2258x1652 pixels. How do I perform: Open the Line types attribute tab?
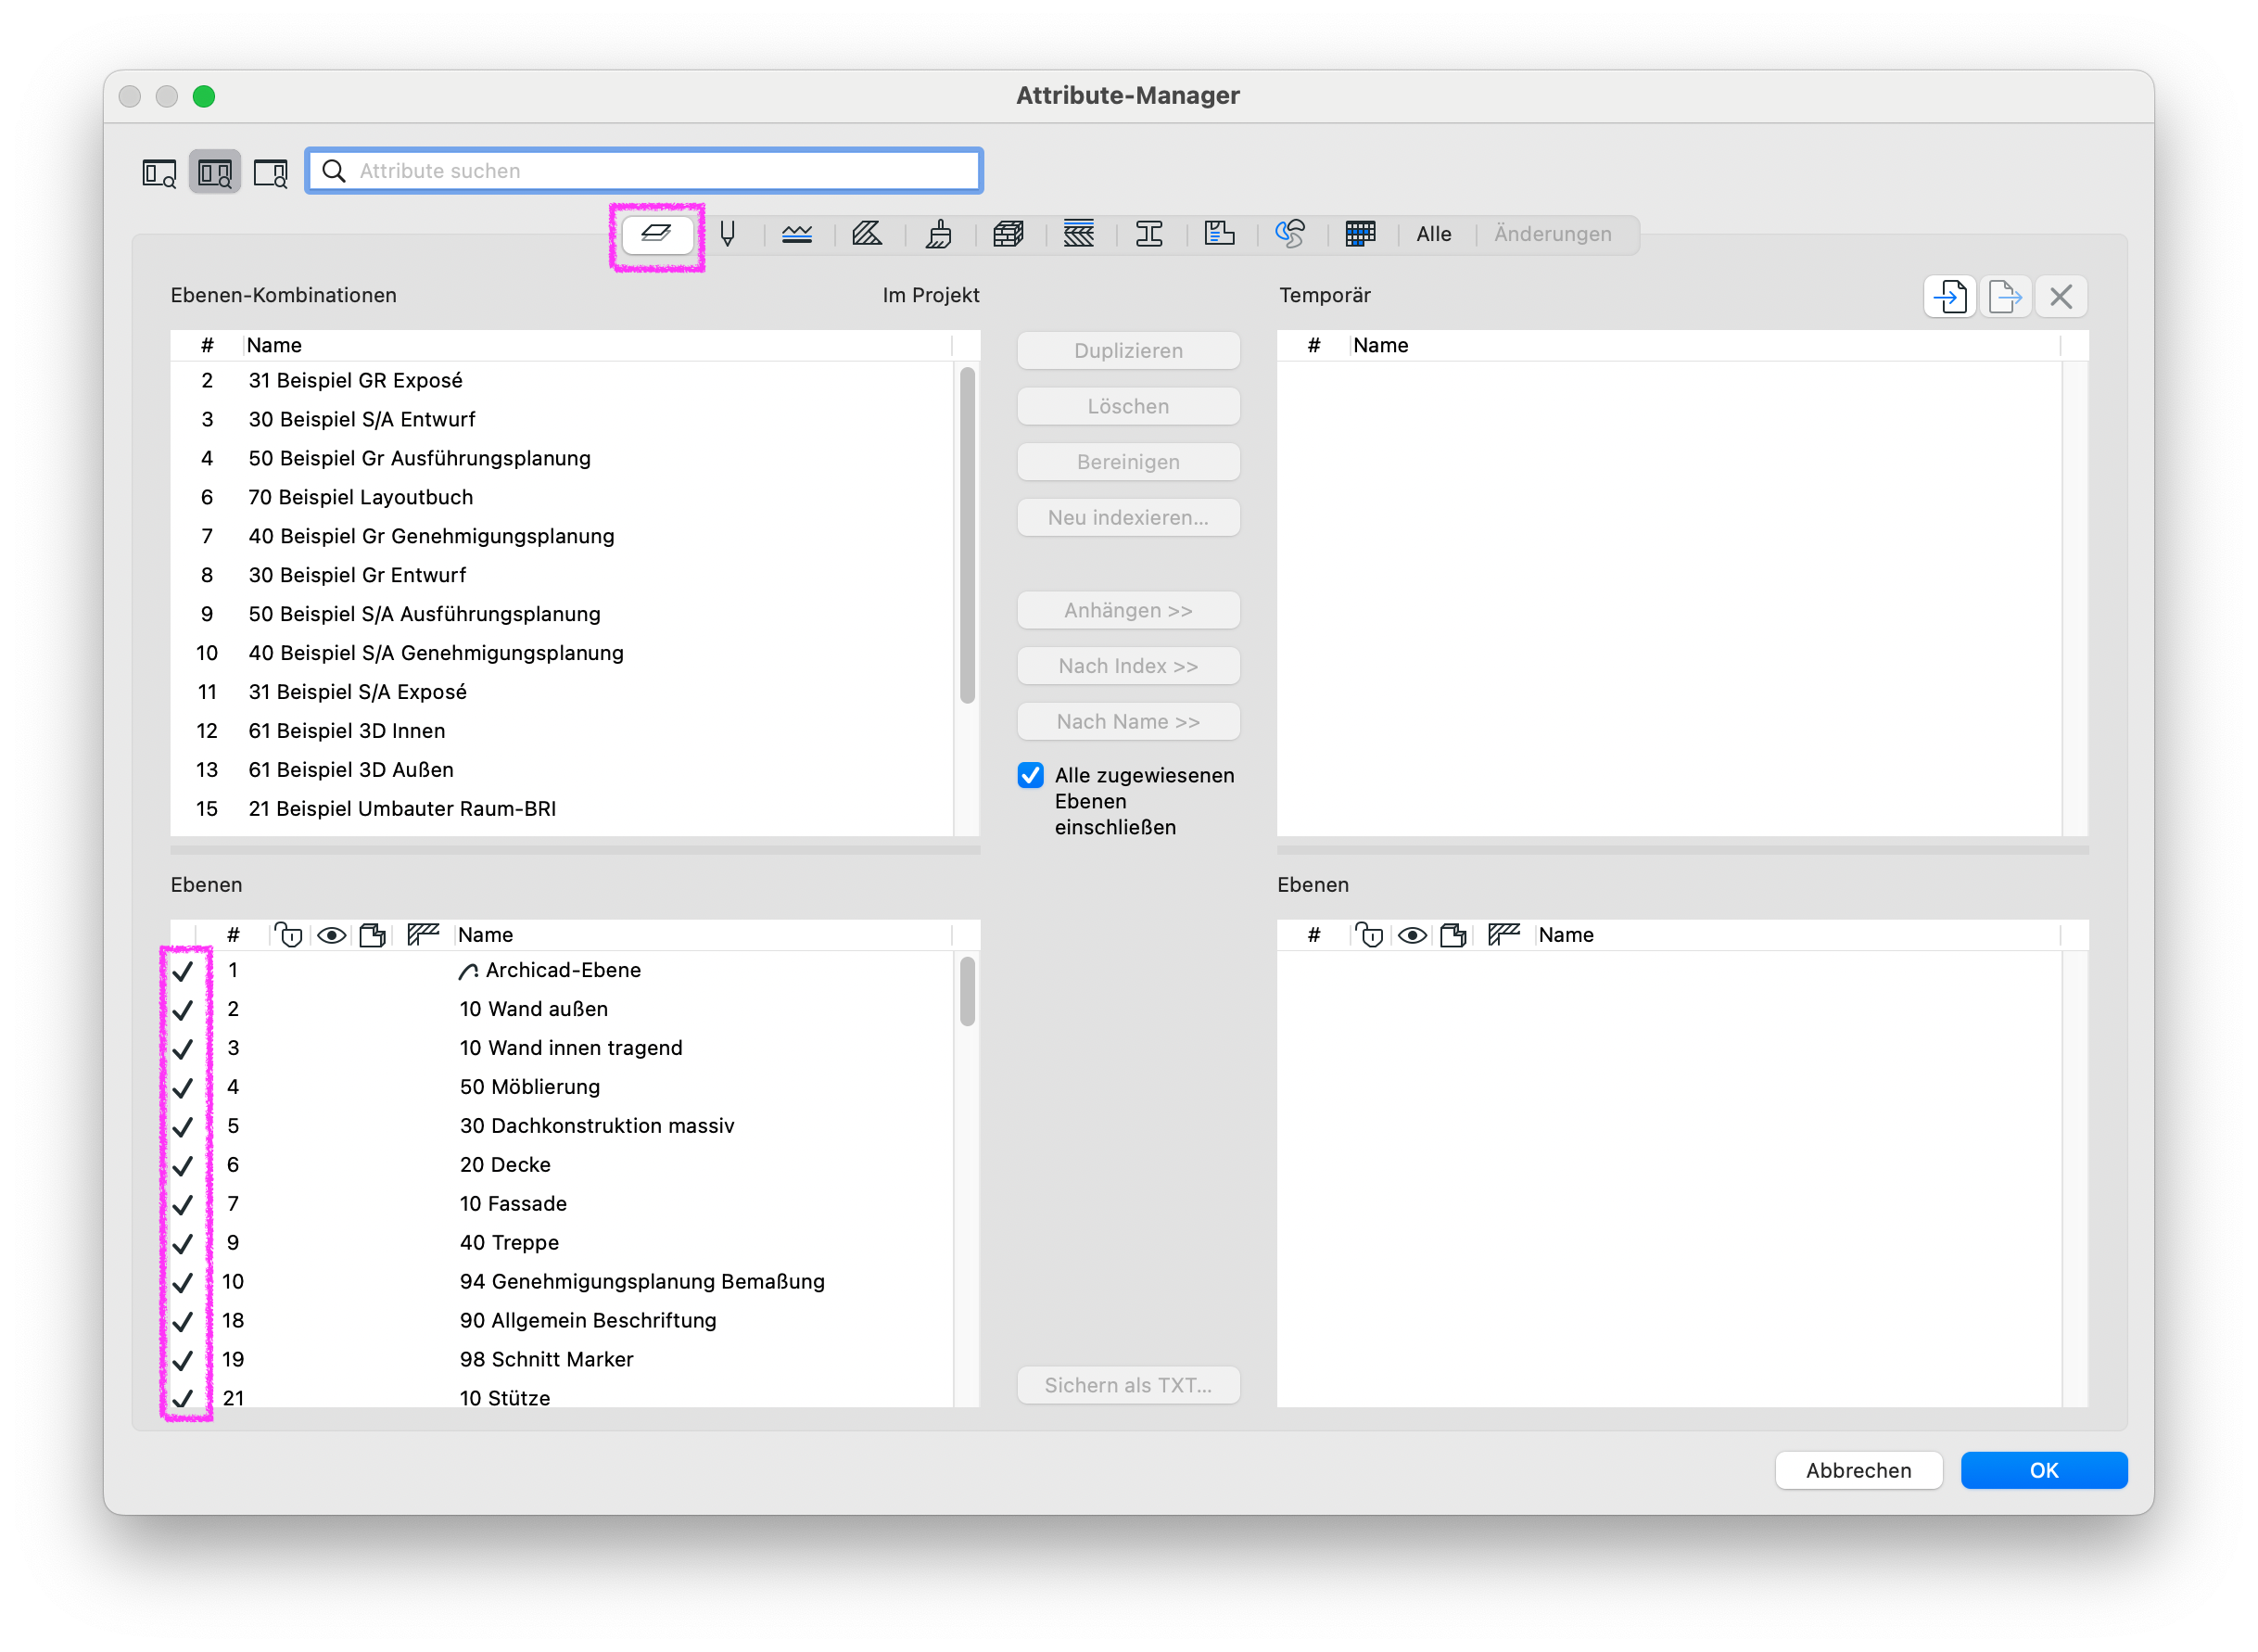[797, 234]
